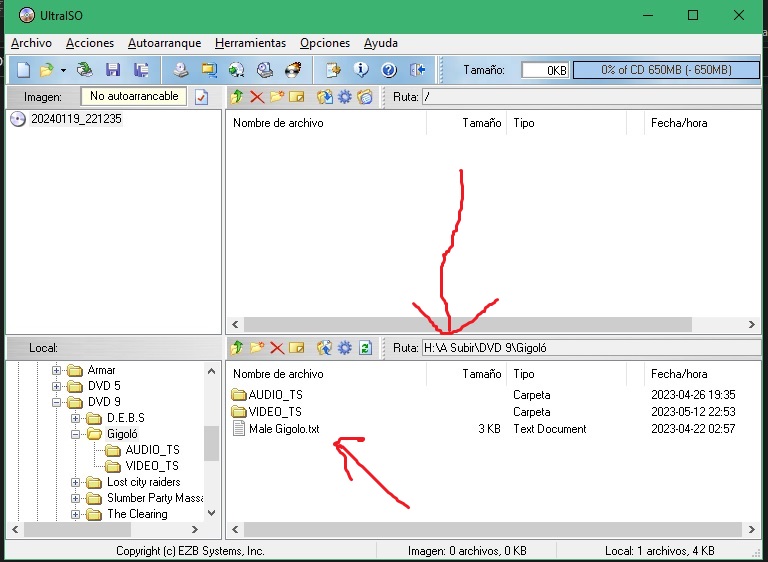Click the red X delete icon beside image Ruta
This screenshot has width=768, height=562.
point(257,97)
